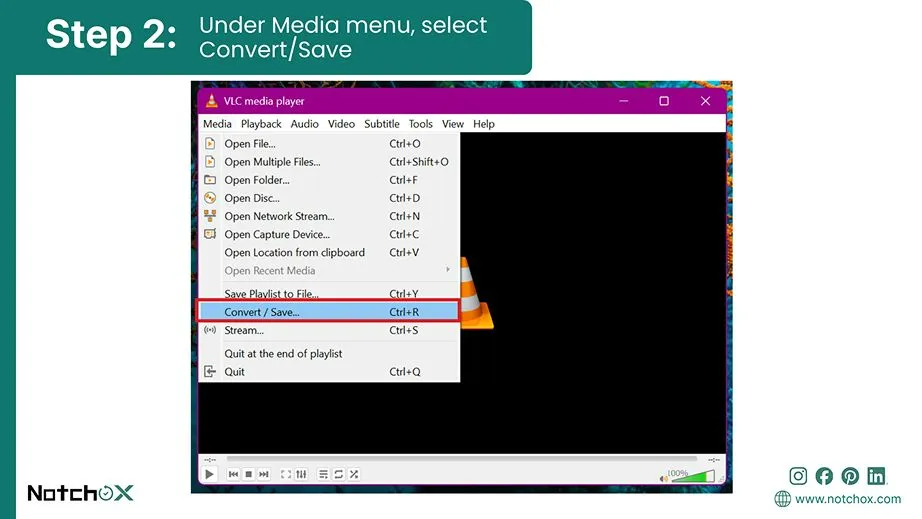Open the Media menu

pos(217,124)
